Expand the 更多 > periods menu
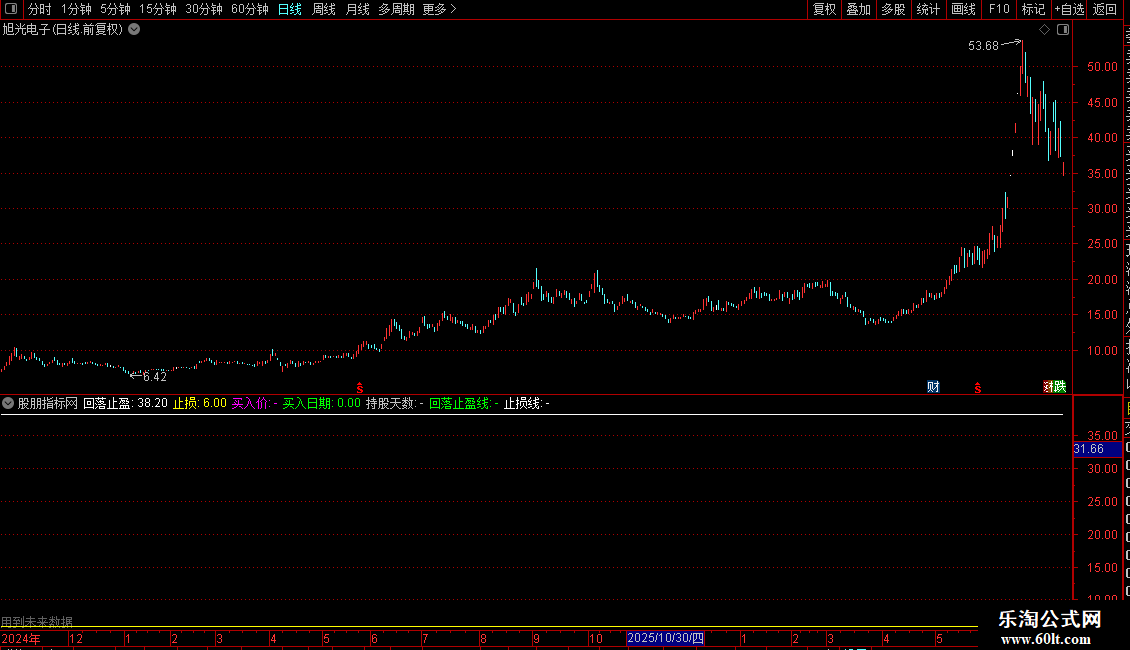1130x650 pixels. [x=440, y=9]
